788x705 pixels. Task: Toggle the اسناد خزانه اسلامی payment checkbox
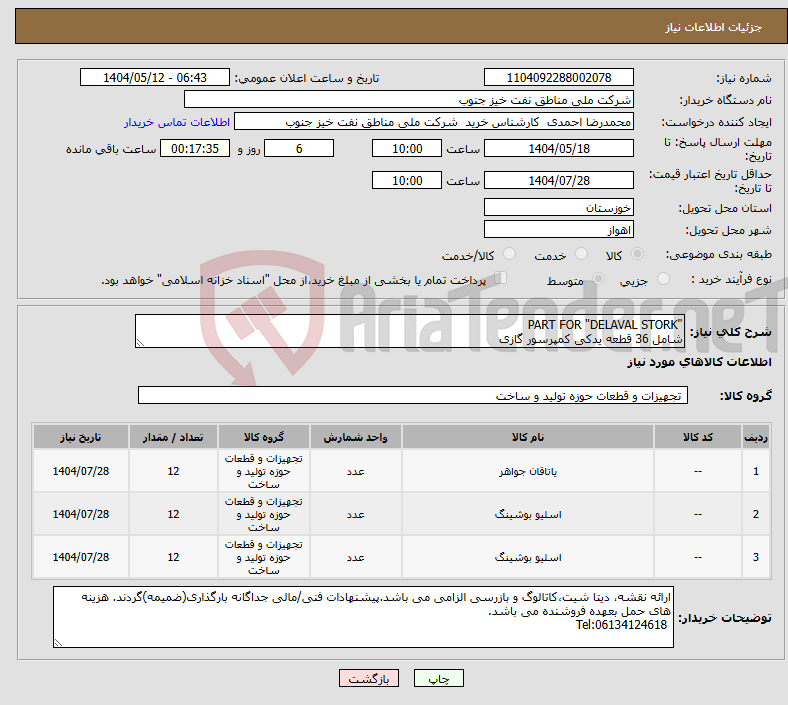pos(500,278)
